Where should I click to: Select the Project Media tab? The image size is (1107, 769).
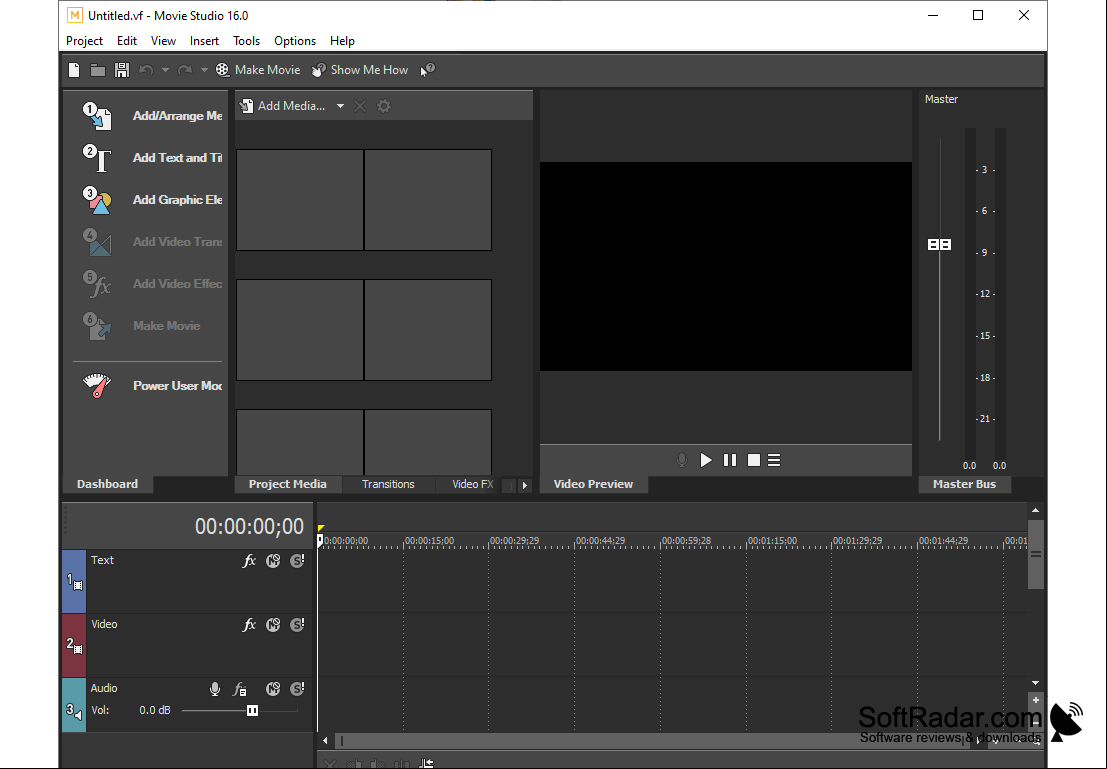click(288, 484)
